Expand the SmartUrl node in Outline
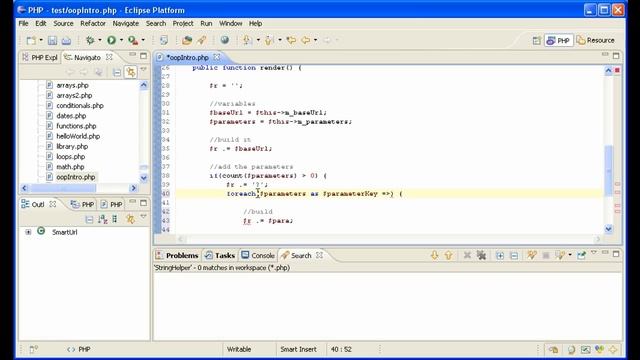The width and height of the screenshot is (640, 360). pyautogui.click(x=28, y=232)
